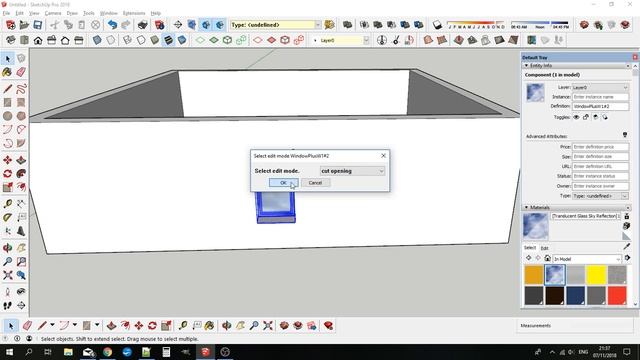The height and width of the screenshot is (360, 640).
Task: Switch to Iso house view icon
Action: [11, 40]
